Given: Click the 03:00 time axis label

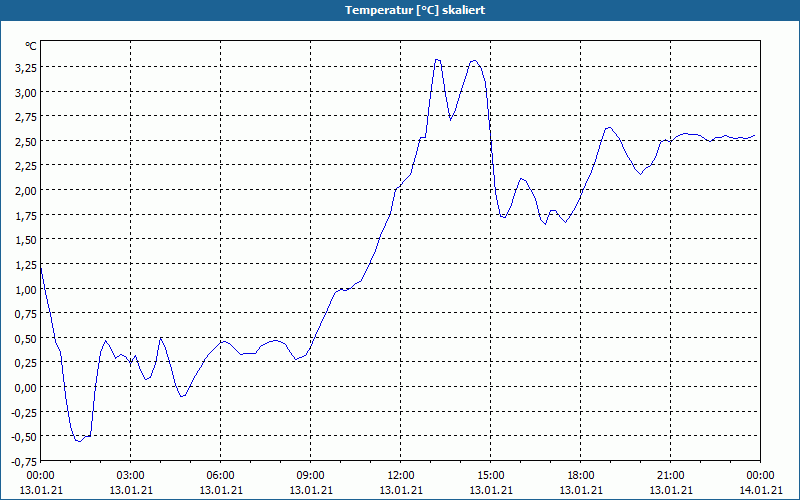Looking at the screenshot, I should pyautogui.click(x=131, y=476).
